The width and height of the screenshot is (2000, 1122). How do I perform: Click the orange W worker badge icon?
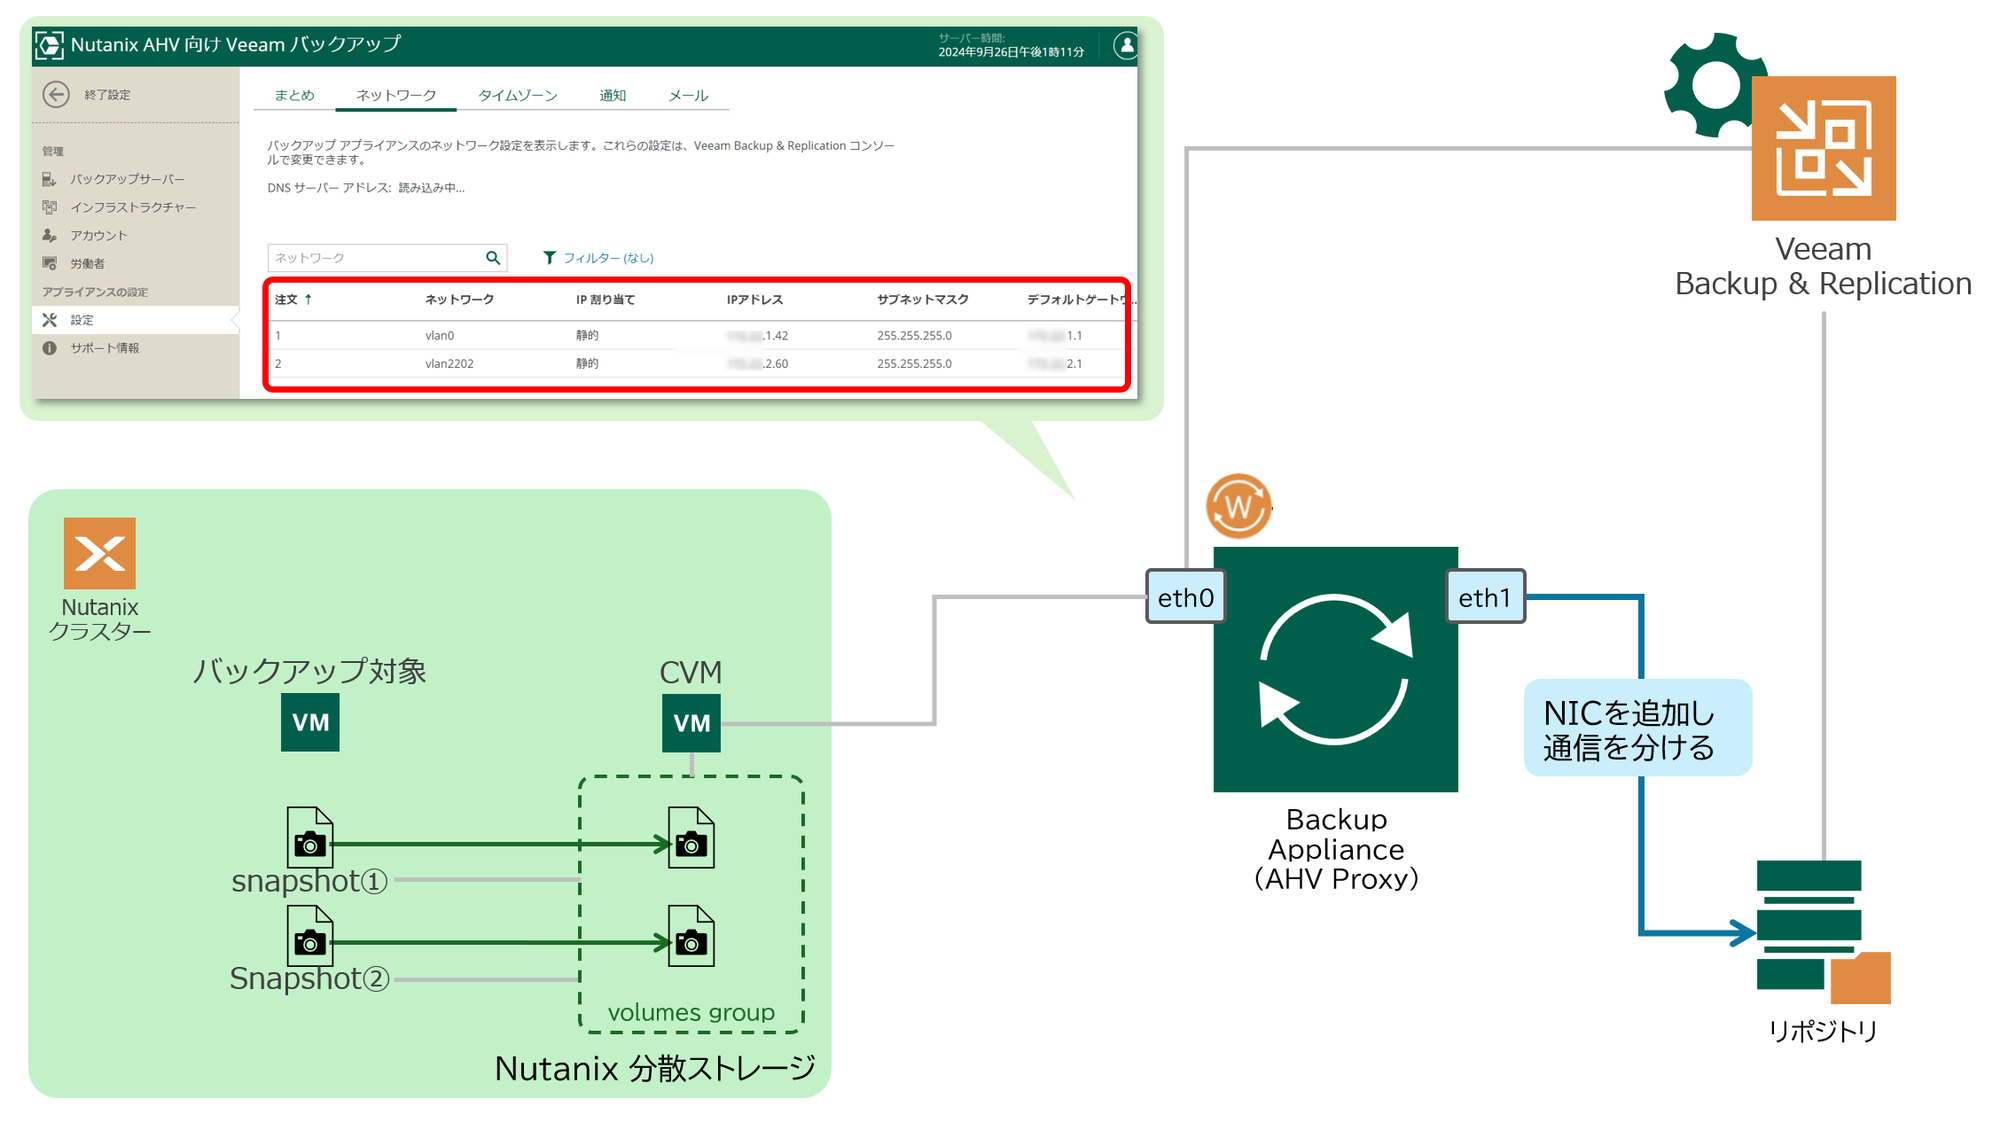pyautogui.click(x=1238, y=506)
